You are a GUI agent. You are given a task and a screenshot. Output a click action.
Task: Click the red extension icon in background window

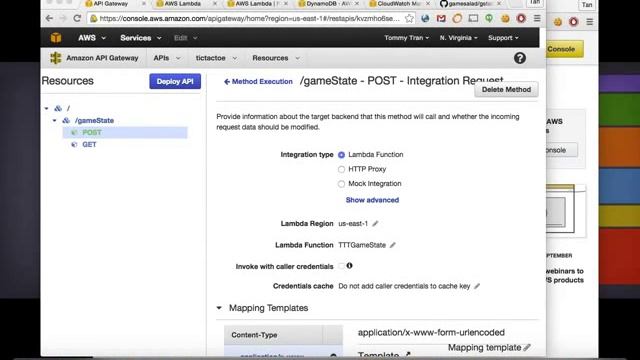tap(573, 22)
